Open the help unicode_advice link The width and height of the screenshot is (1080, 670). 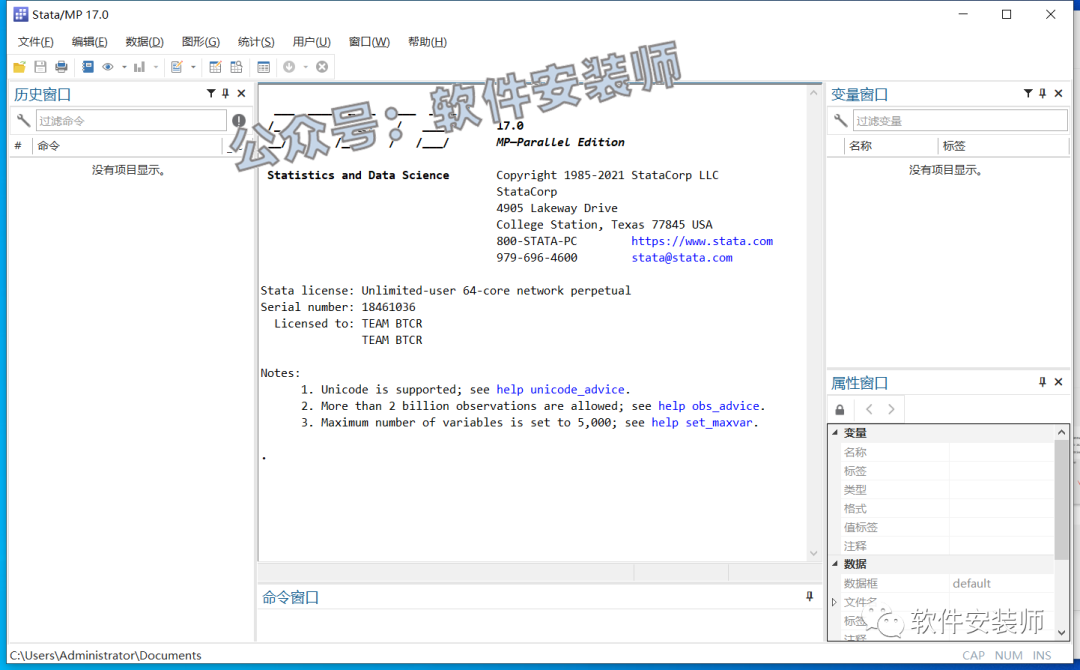pyautogui.click(x=560, y=390)
